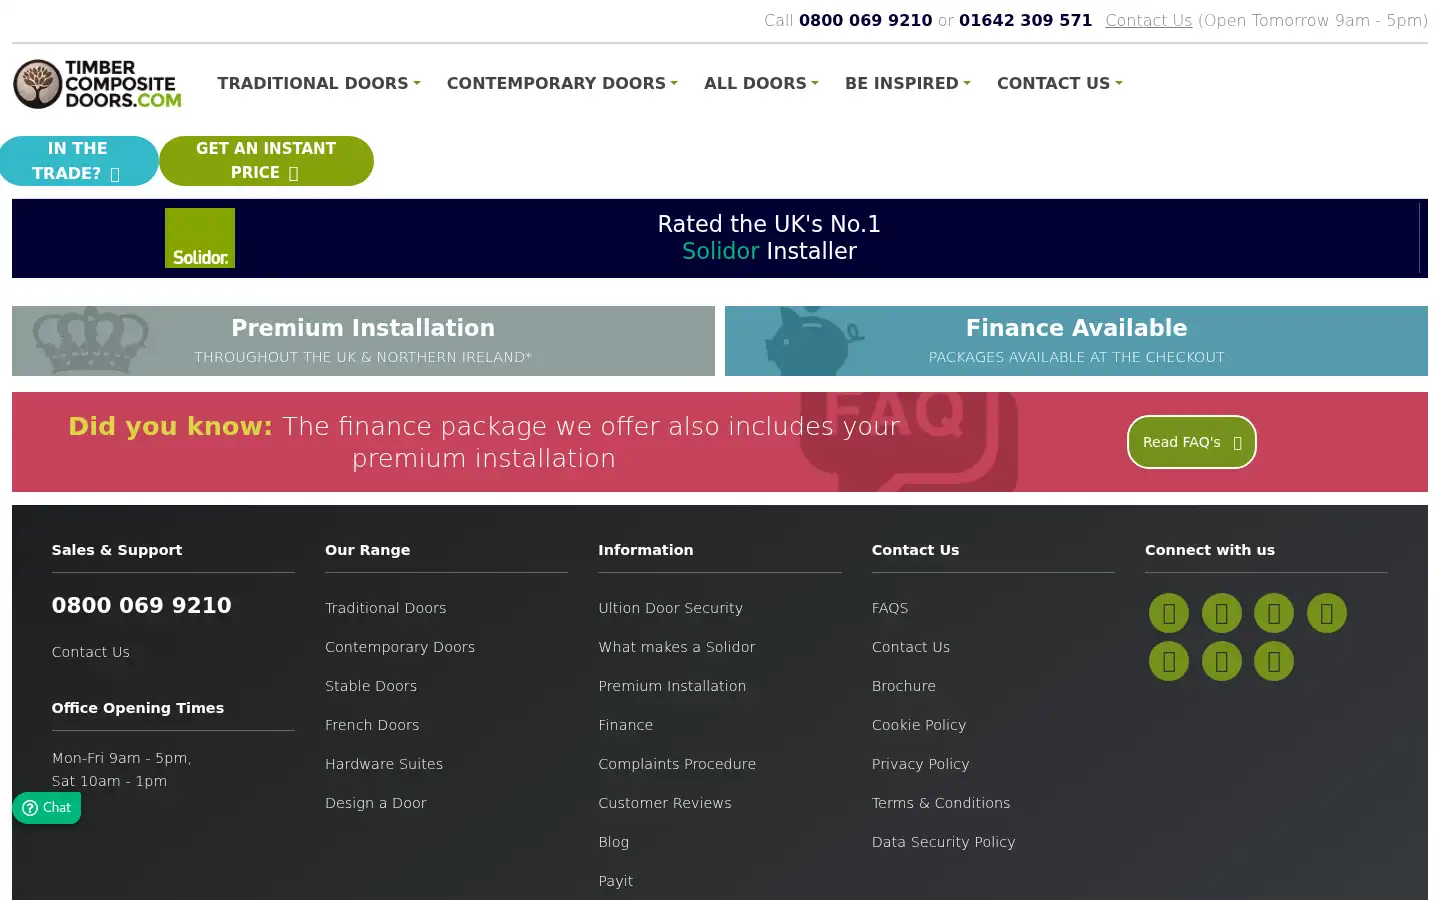
Task: Click Get An Instant Price button
Action: [266, 161]
